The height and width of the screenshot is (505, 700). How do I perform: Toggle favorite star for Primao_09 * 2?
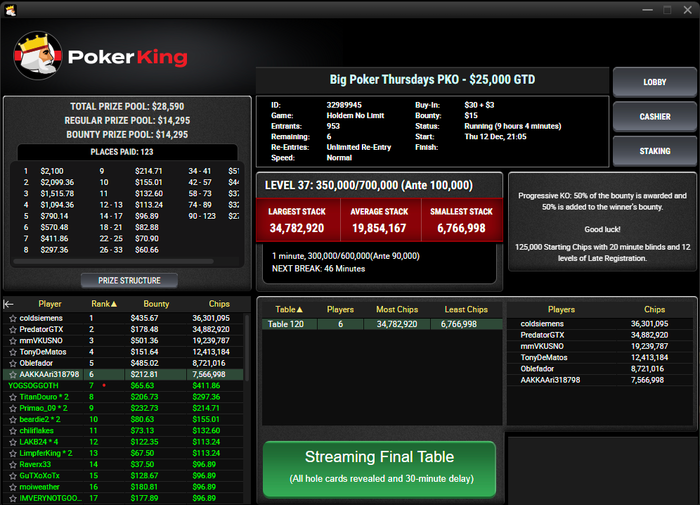coord(12,408)
